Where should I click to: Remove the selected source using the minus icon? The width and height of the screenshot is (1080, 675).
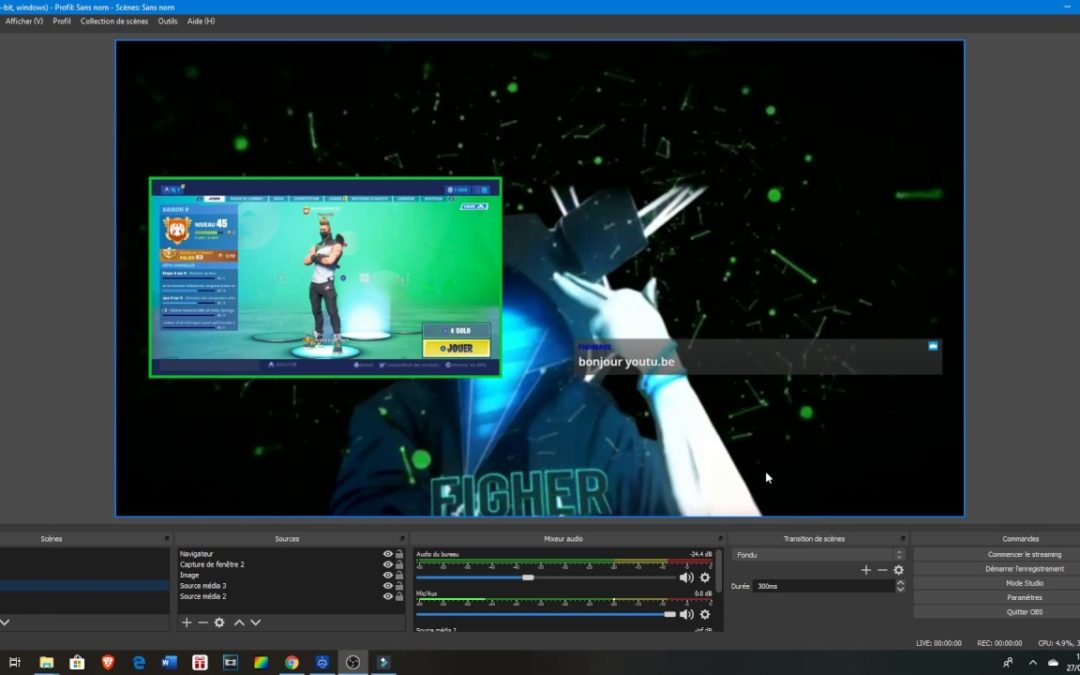(x=202, y=622)
